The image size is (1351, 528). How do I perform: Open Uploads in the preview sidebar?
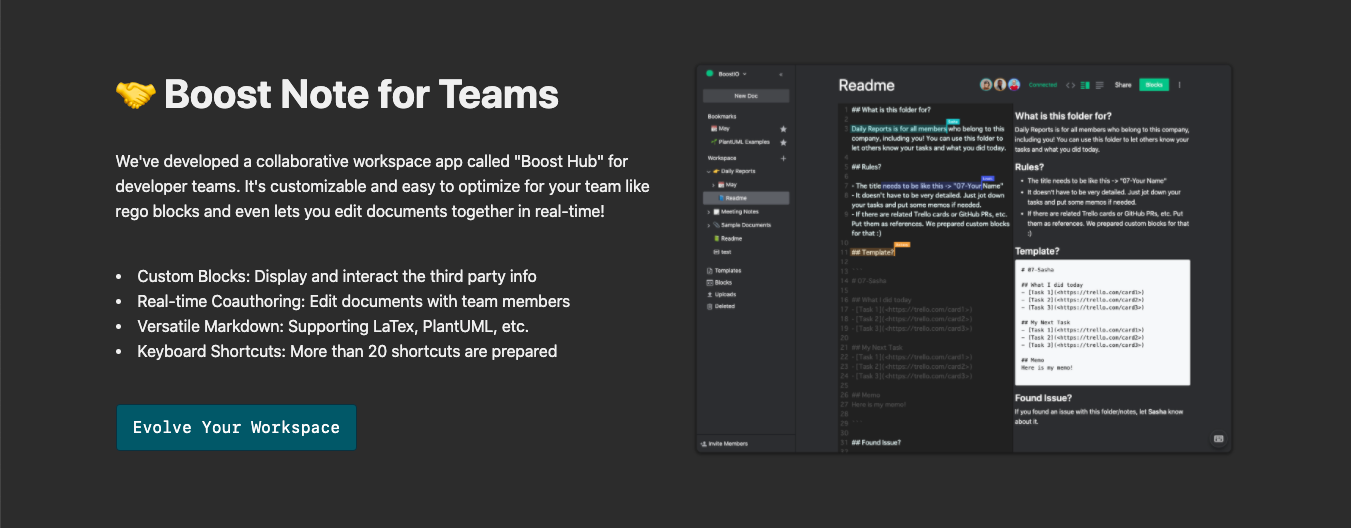tap(721, 295)
